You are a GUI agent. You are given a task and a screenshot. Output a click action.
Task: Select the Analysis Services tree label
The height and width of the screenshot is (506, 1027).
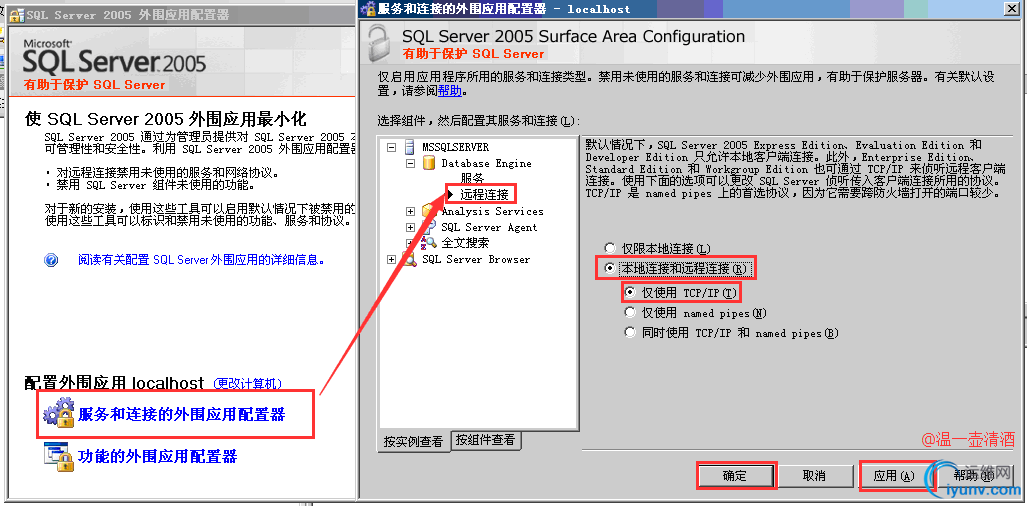(x=492, y=211)
